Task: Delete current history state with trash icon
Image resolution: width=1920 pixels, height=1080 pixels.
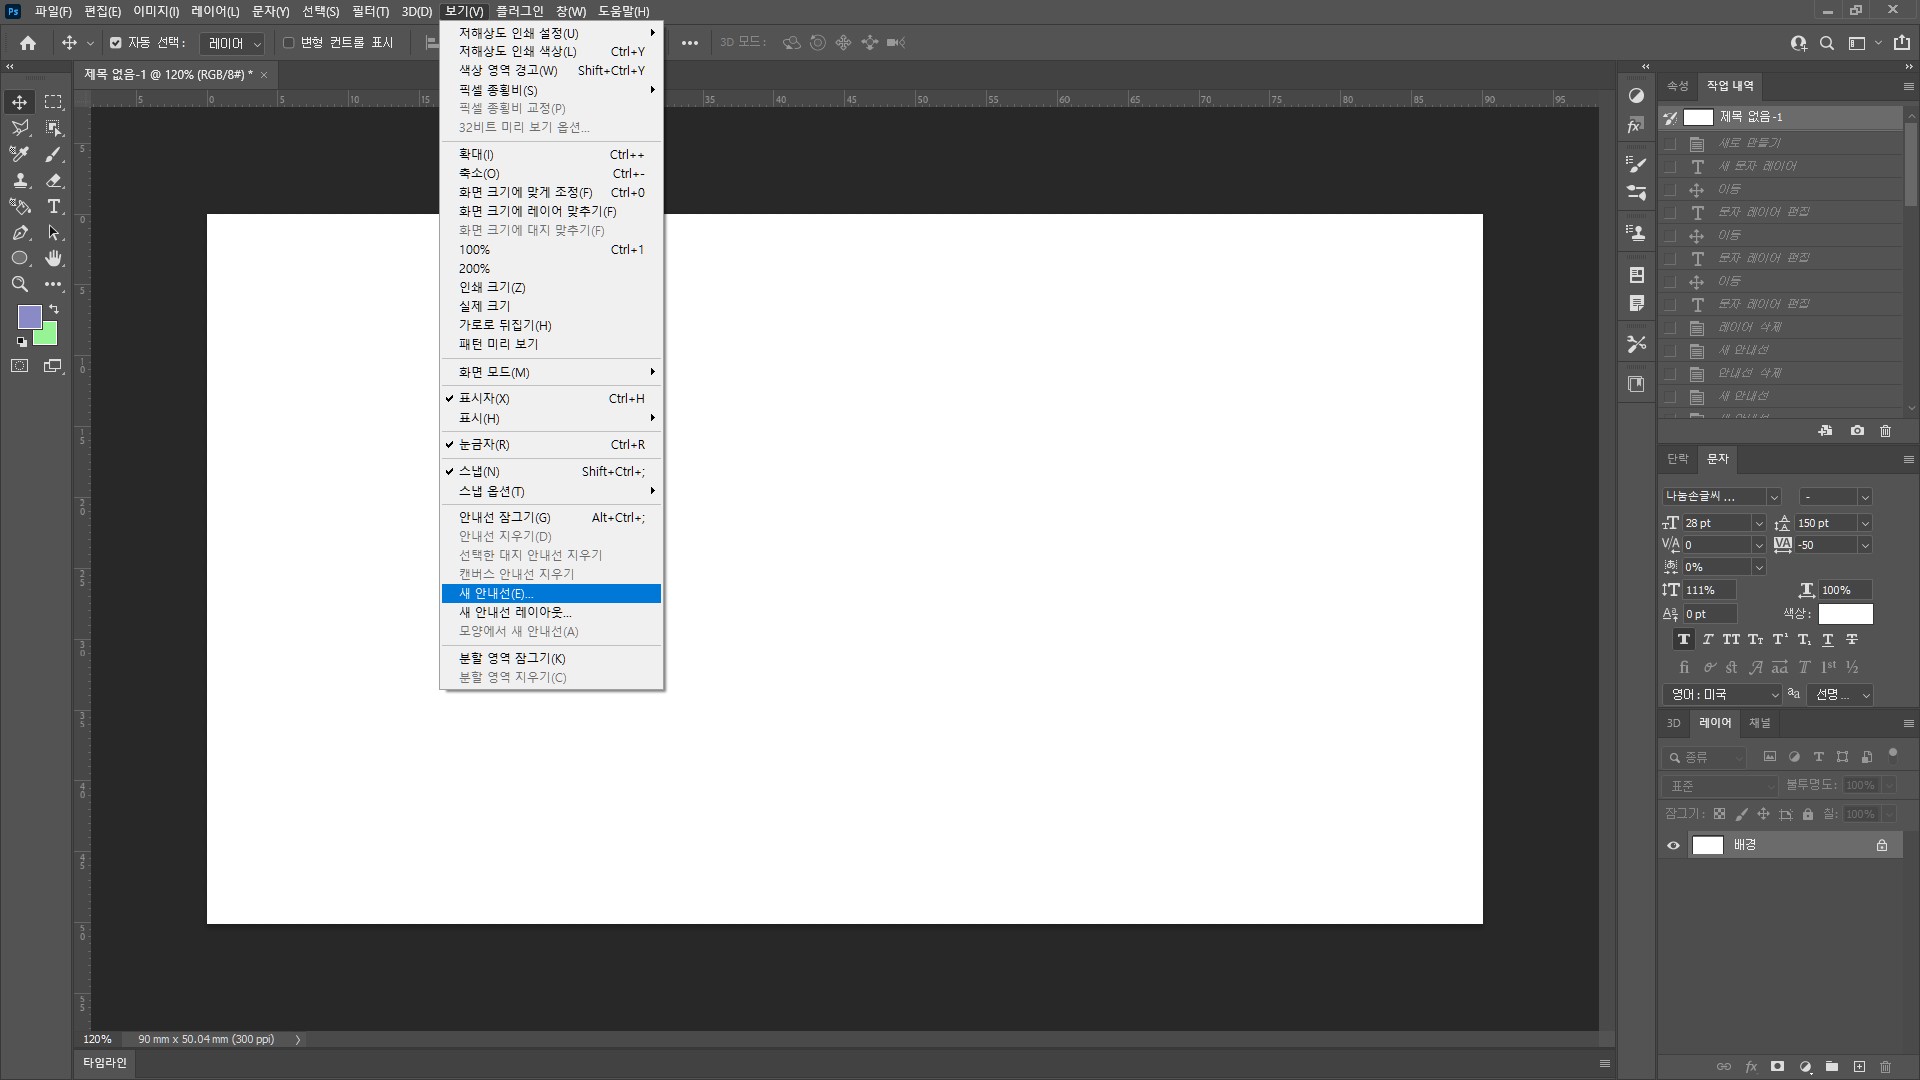Action: point(1885,431)
